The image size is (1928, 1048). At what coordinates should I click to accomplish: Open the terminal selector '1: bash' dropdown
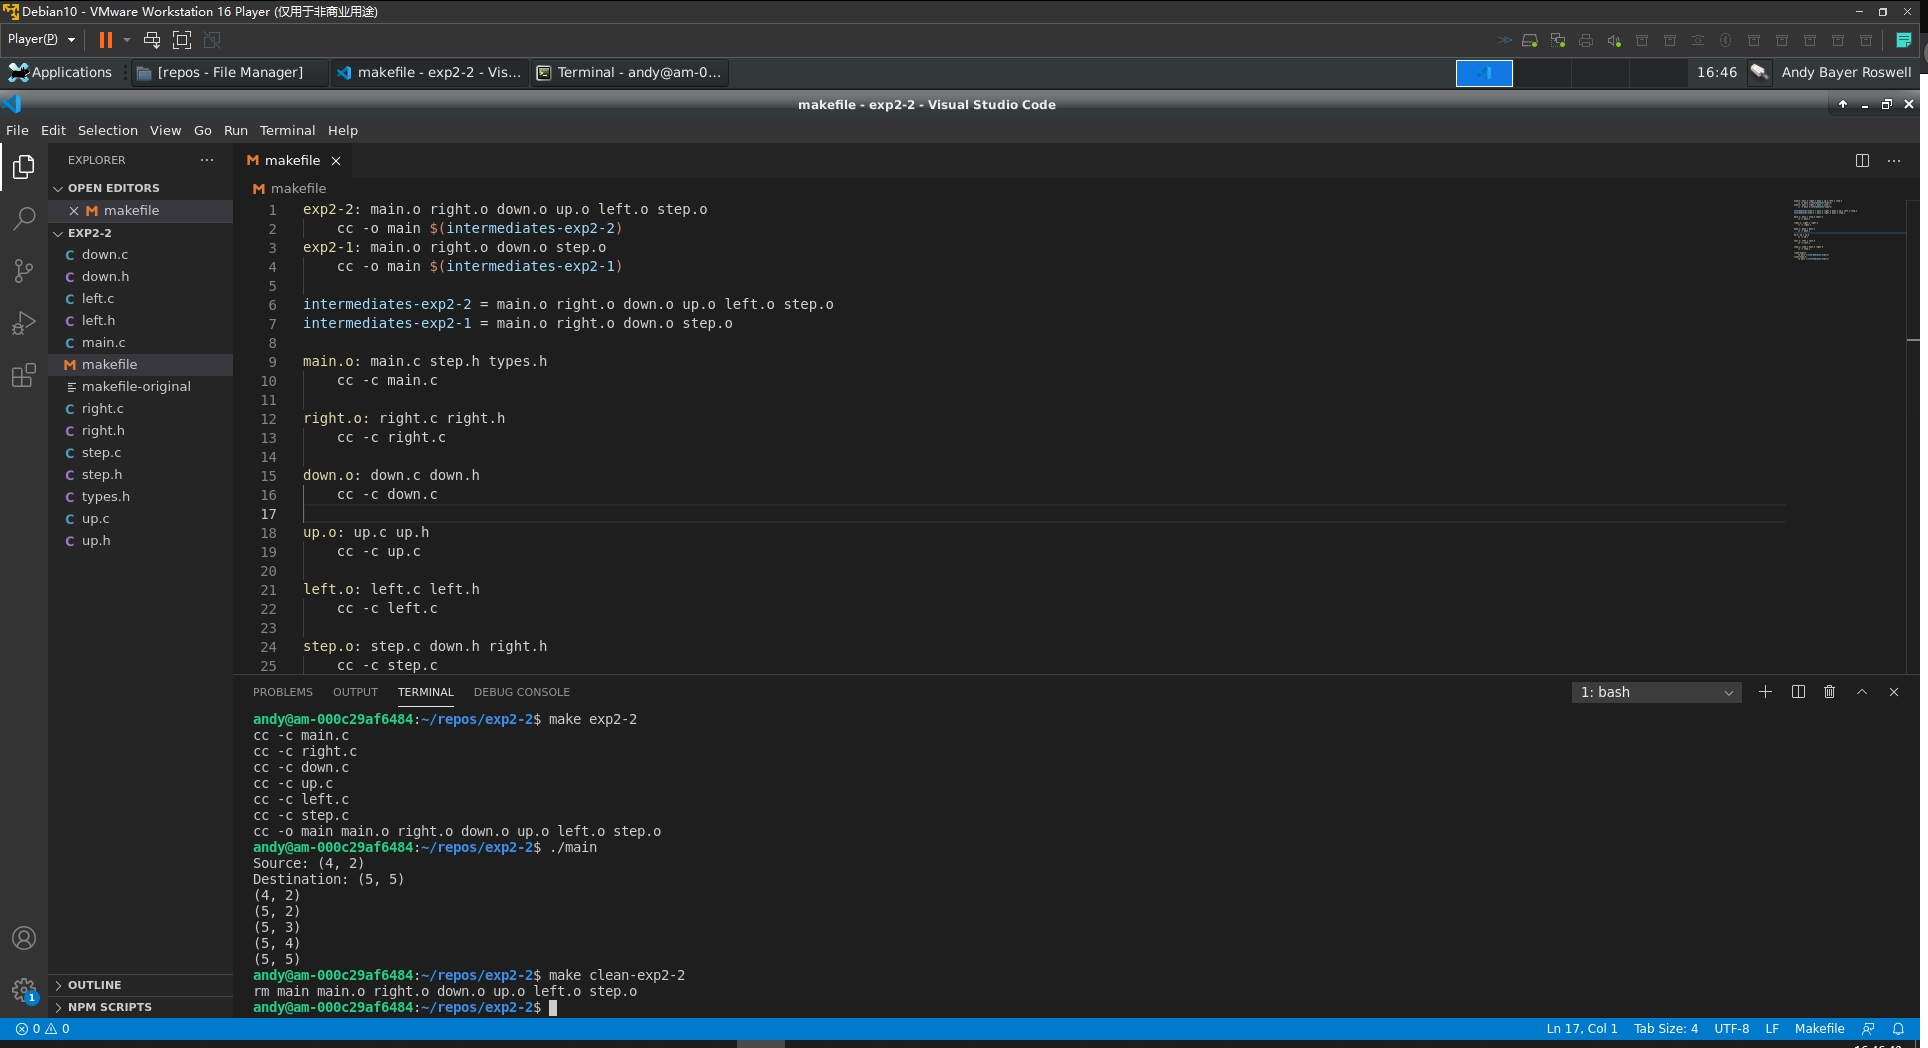point(1656,692)
